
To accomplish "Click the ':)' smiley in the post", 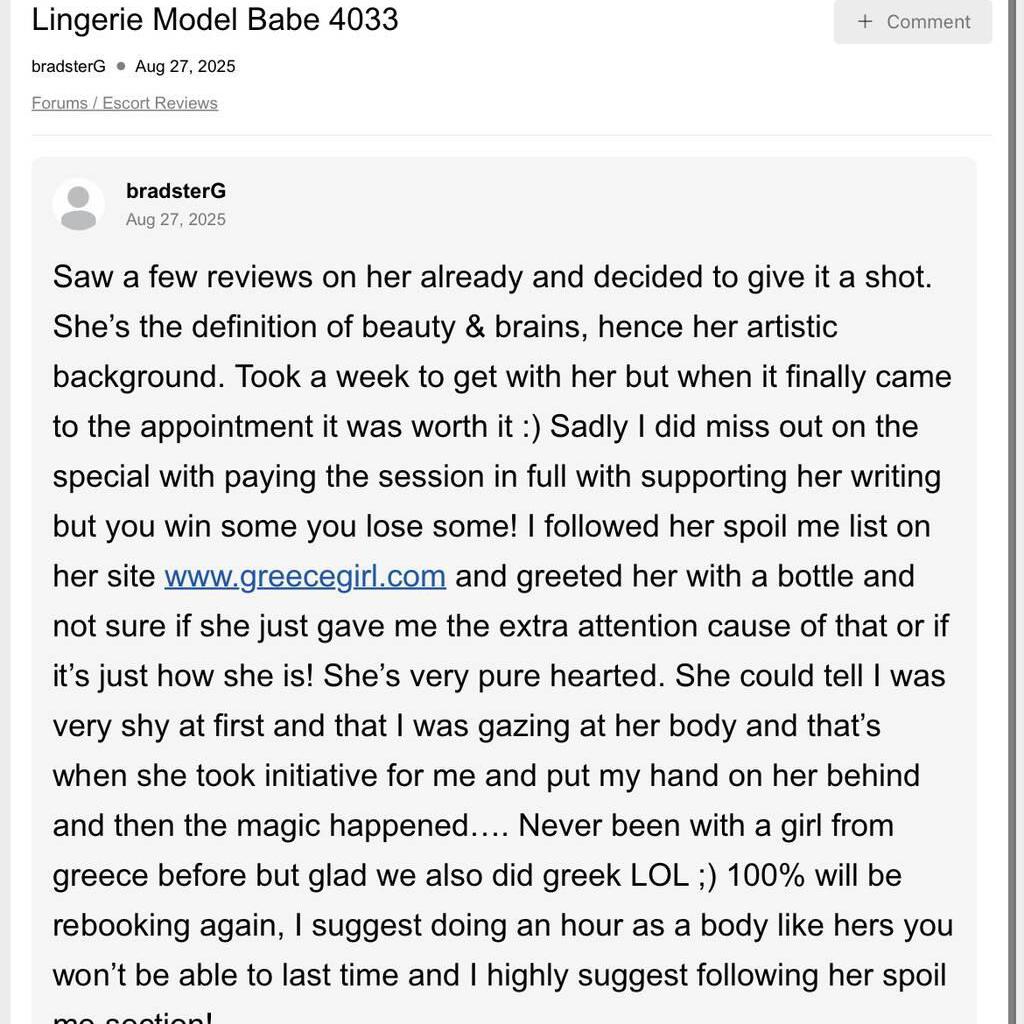I will tap(531, 427).
